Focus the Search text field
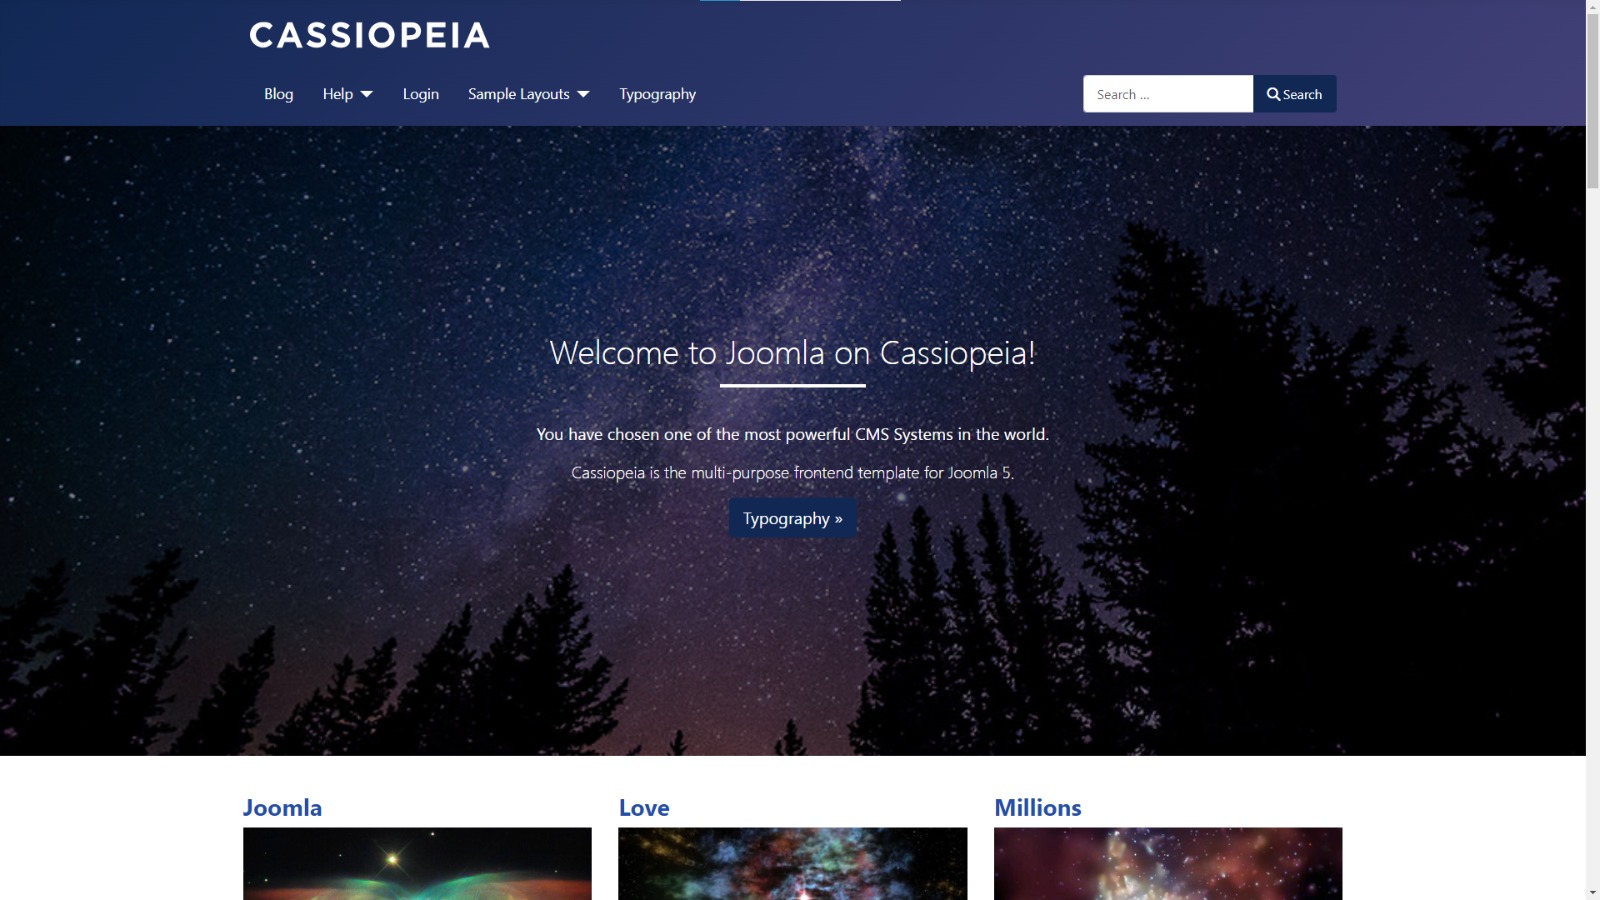Viewport: 1600px width, 900px height. 1168,94
